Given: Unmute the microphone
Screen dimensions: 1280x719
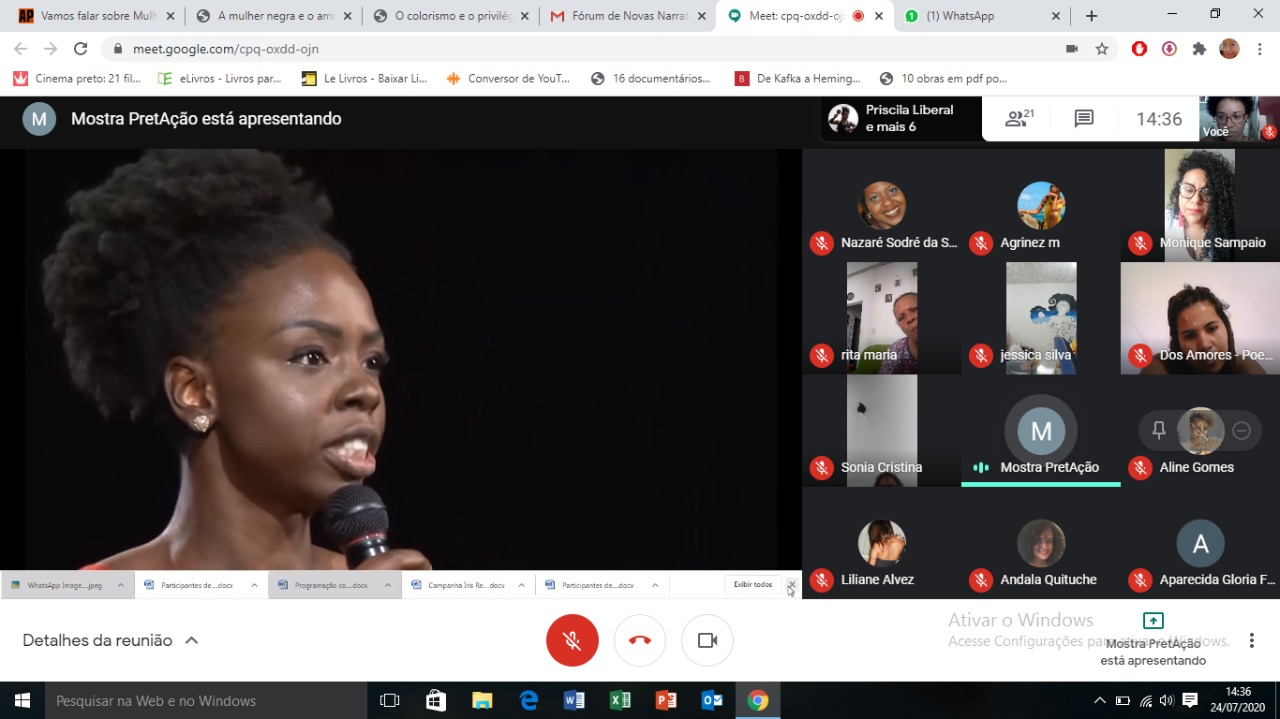Looking at the screenshot, I should pos(572,640).
